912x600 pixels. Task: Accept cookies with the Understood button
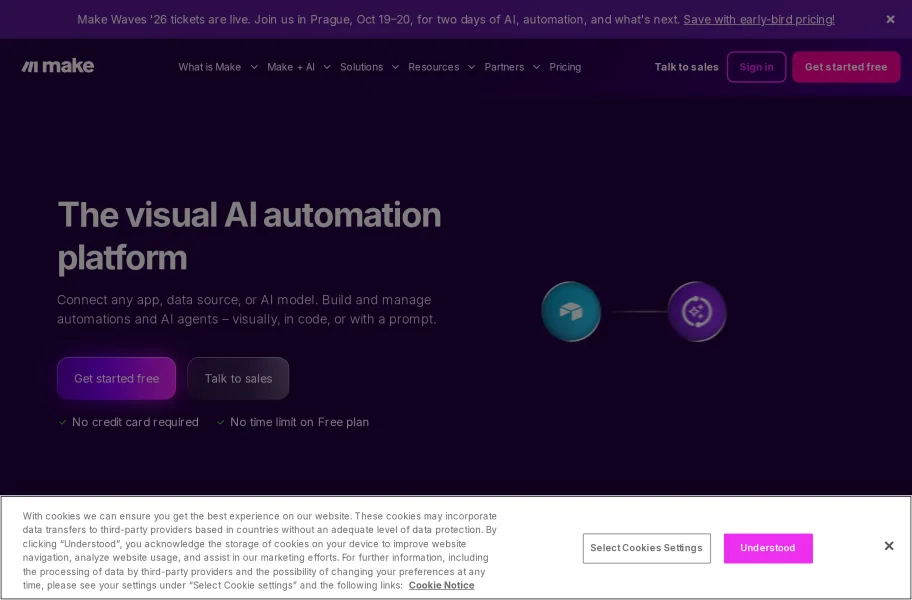768,548
